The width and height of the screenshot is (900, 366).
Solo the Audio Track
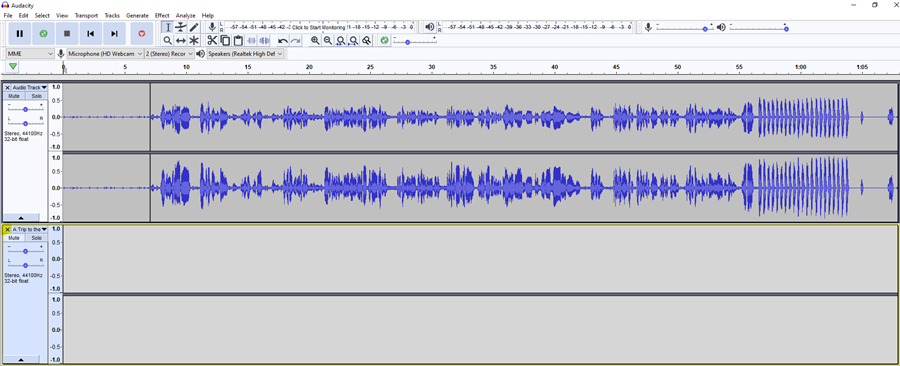[x=36, y=96]
